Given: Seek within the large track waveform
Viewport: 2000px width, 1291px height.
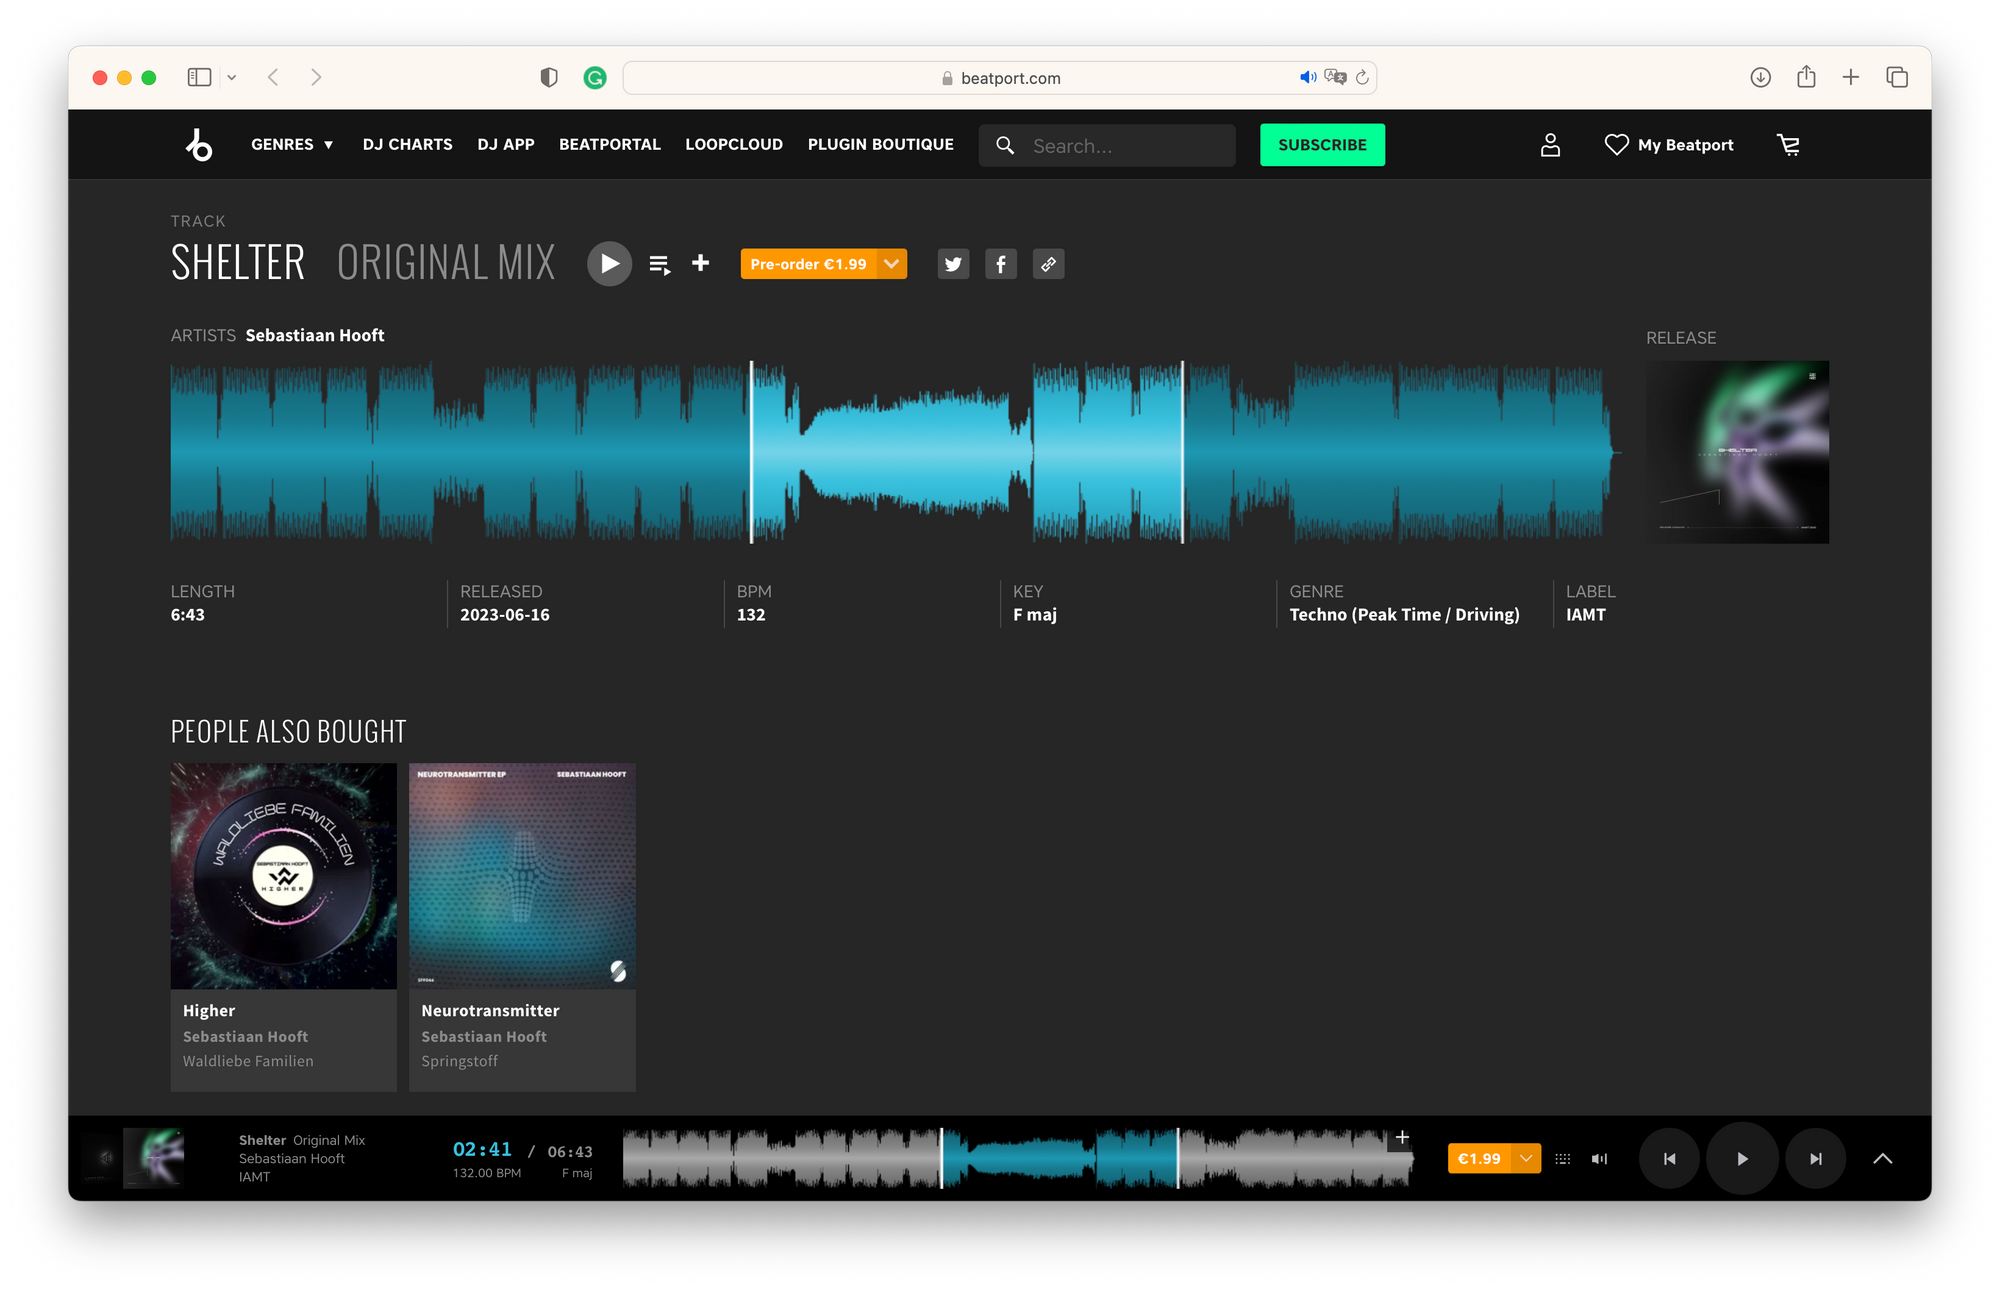Looking at the screenshot, I should coord(895,452).
